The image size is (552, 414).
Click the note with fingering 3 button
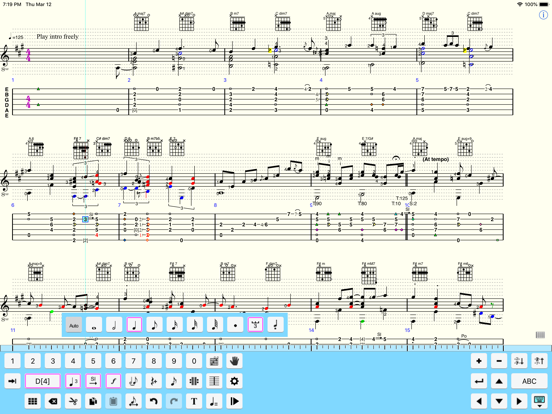[73, 381]
